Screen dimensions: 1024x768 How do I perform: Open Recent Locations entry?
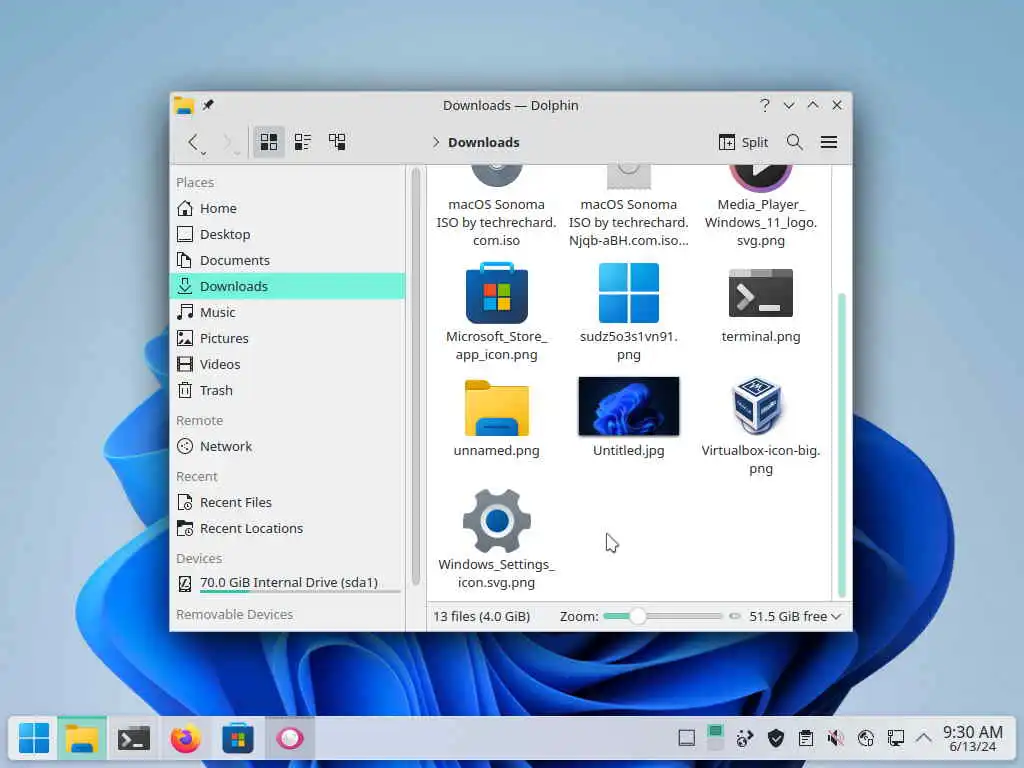coord(287,528)
